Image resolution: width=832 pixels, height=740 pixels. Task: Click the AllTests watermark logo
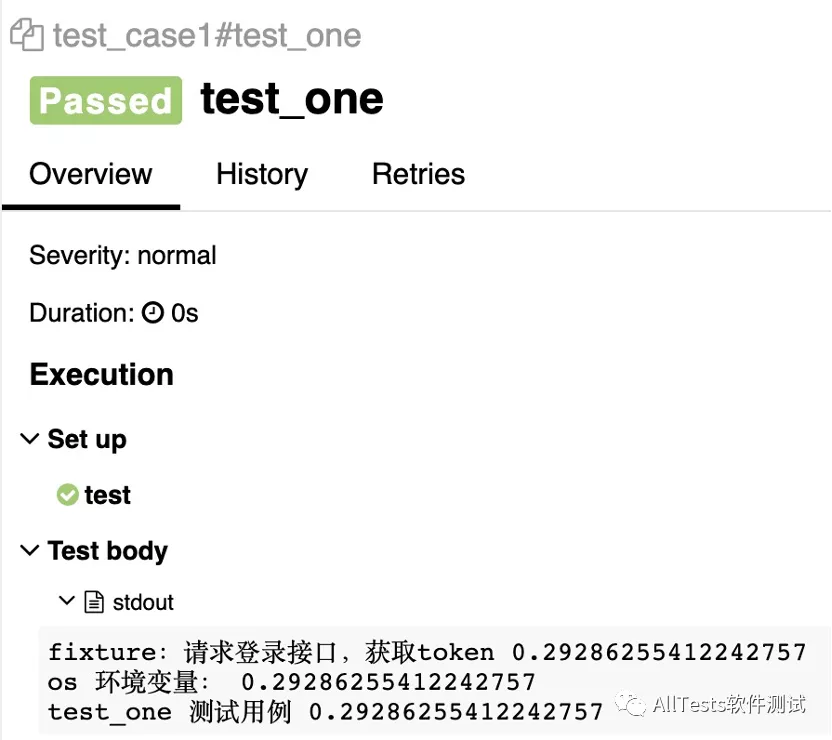[631, 705]
